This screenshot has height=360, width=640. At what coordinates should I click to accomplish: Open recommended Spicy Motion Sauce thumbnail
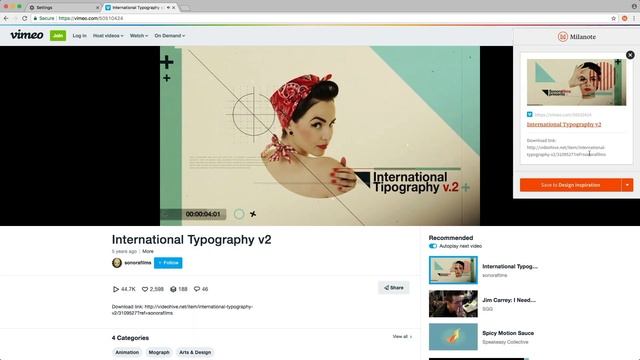453,337
